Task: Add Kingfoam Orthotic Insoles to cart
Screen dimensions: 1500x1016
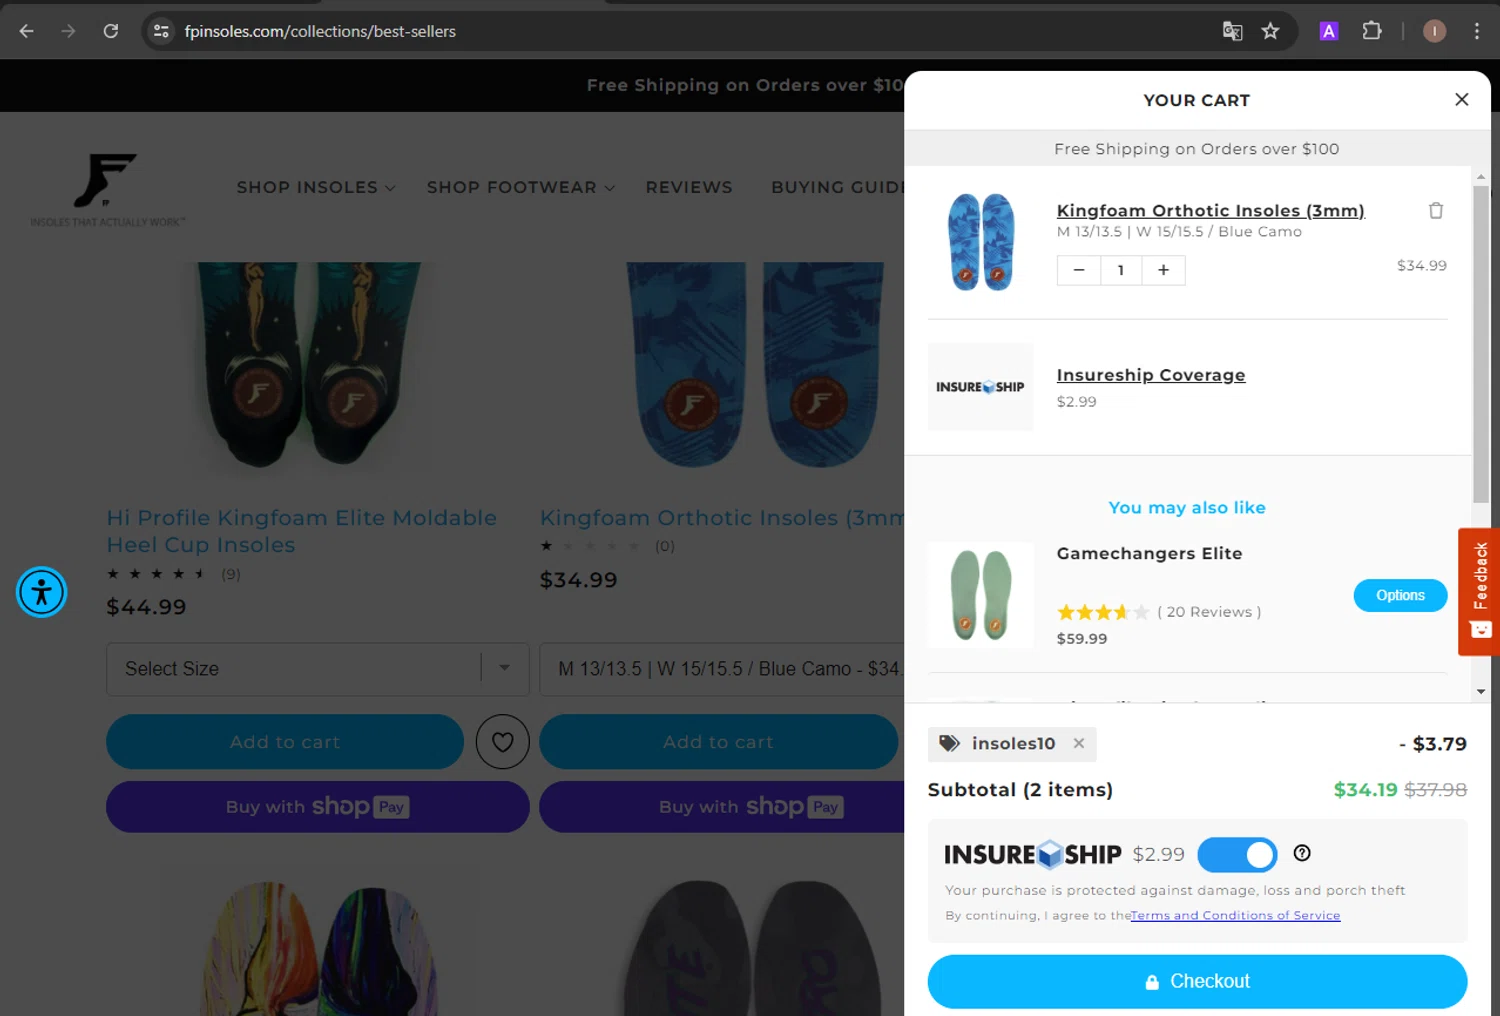Action: click(719, 742)
